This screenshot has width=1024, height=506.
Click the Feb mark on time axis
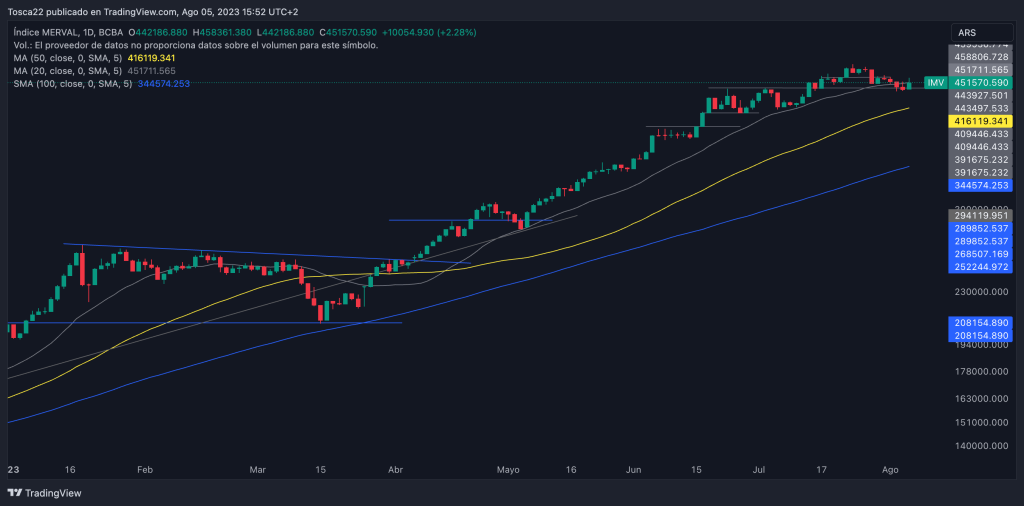point(144,468)
